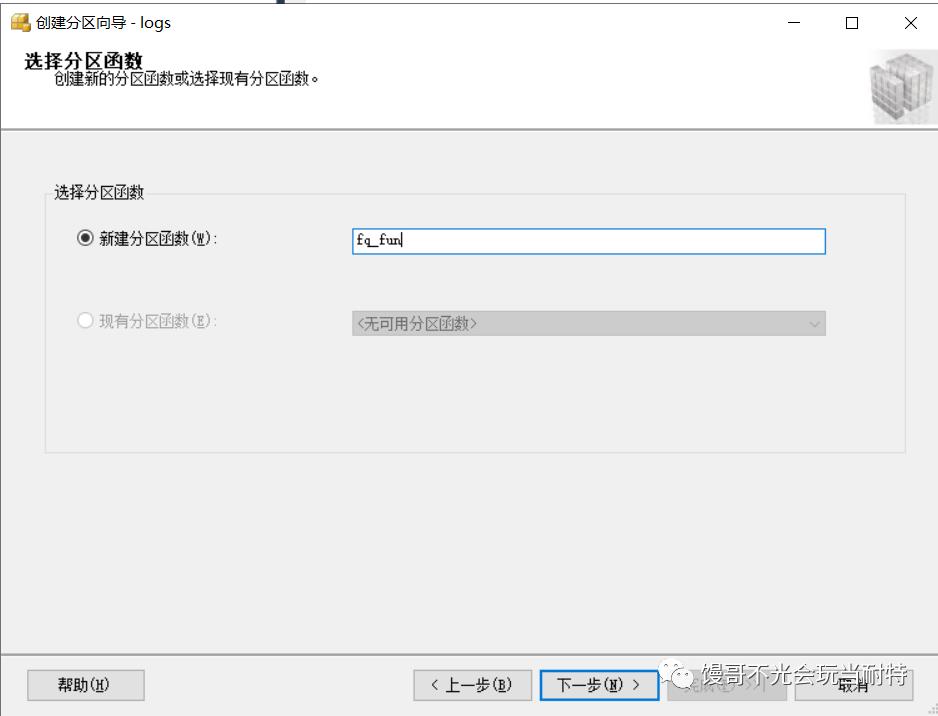Screen dimensions: 938x716
Task: Choose the 现有分区函数(E) radio option
Action: point(86,321)
